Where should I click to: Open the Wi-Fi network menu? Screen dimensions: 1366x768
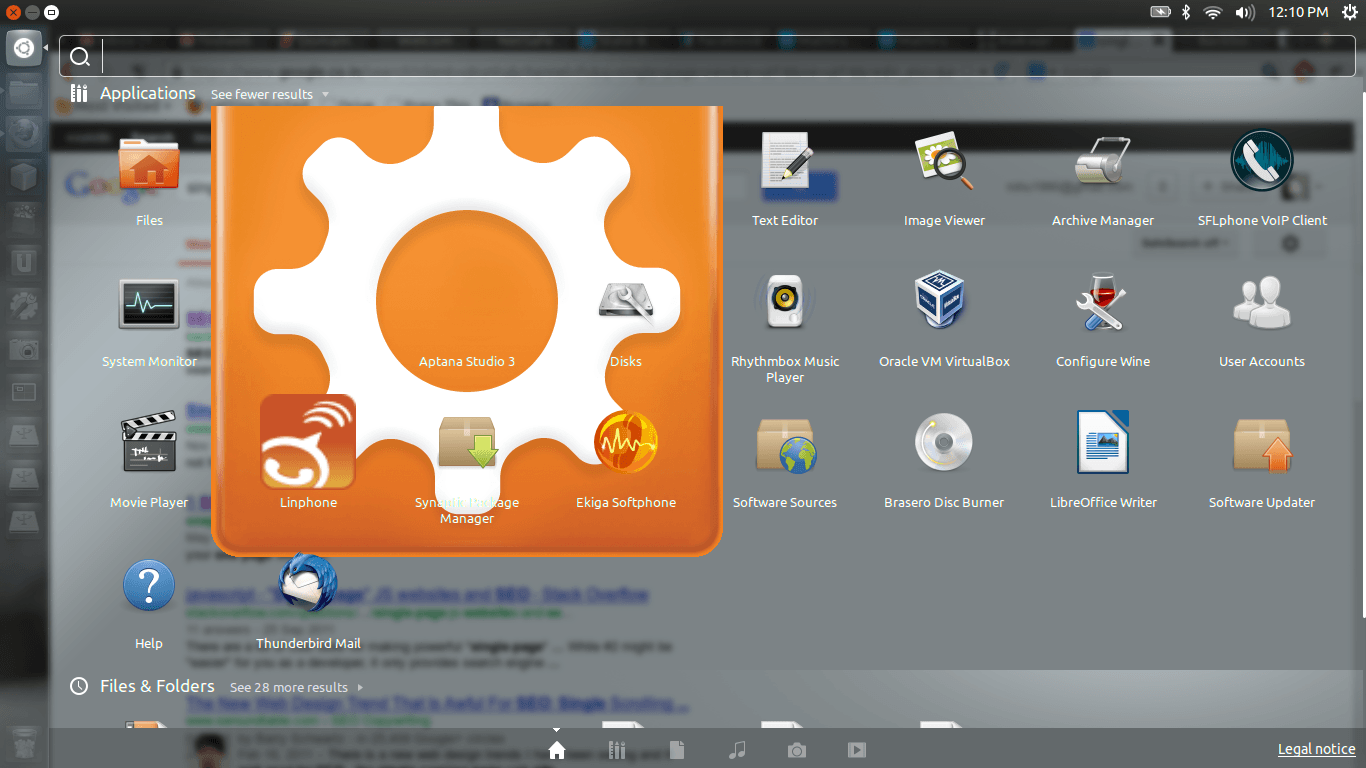coord(1213,12)
